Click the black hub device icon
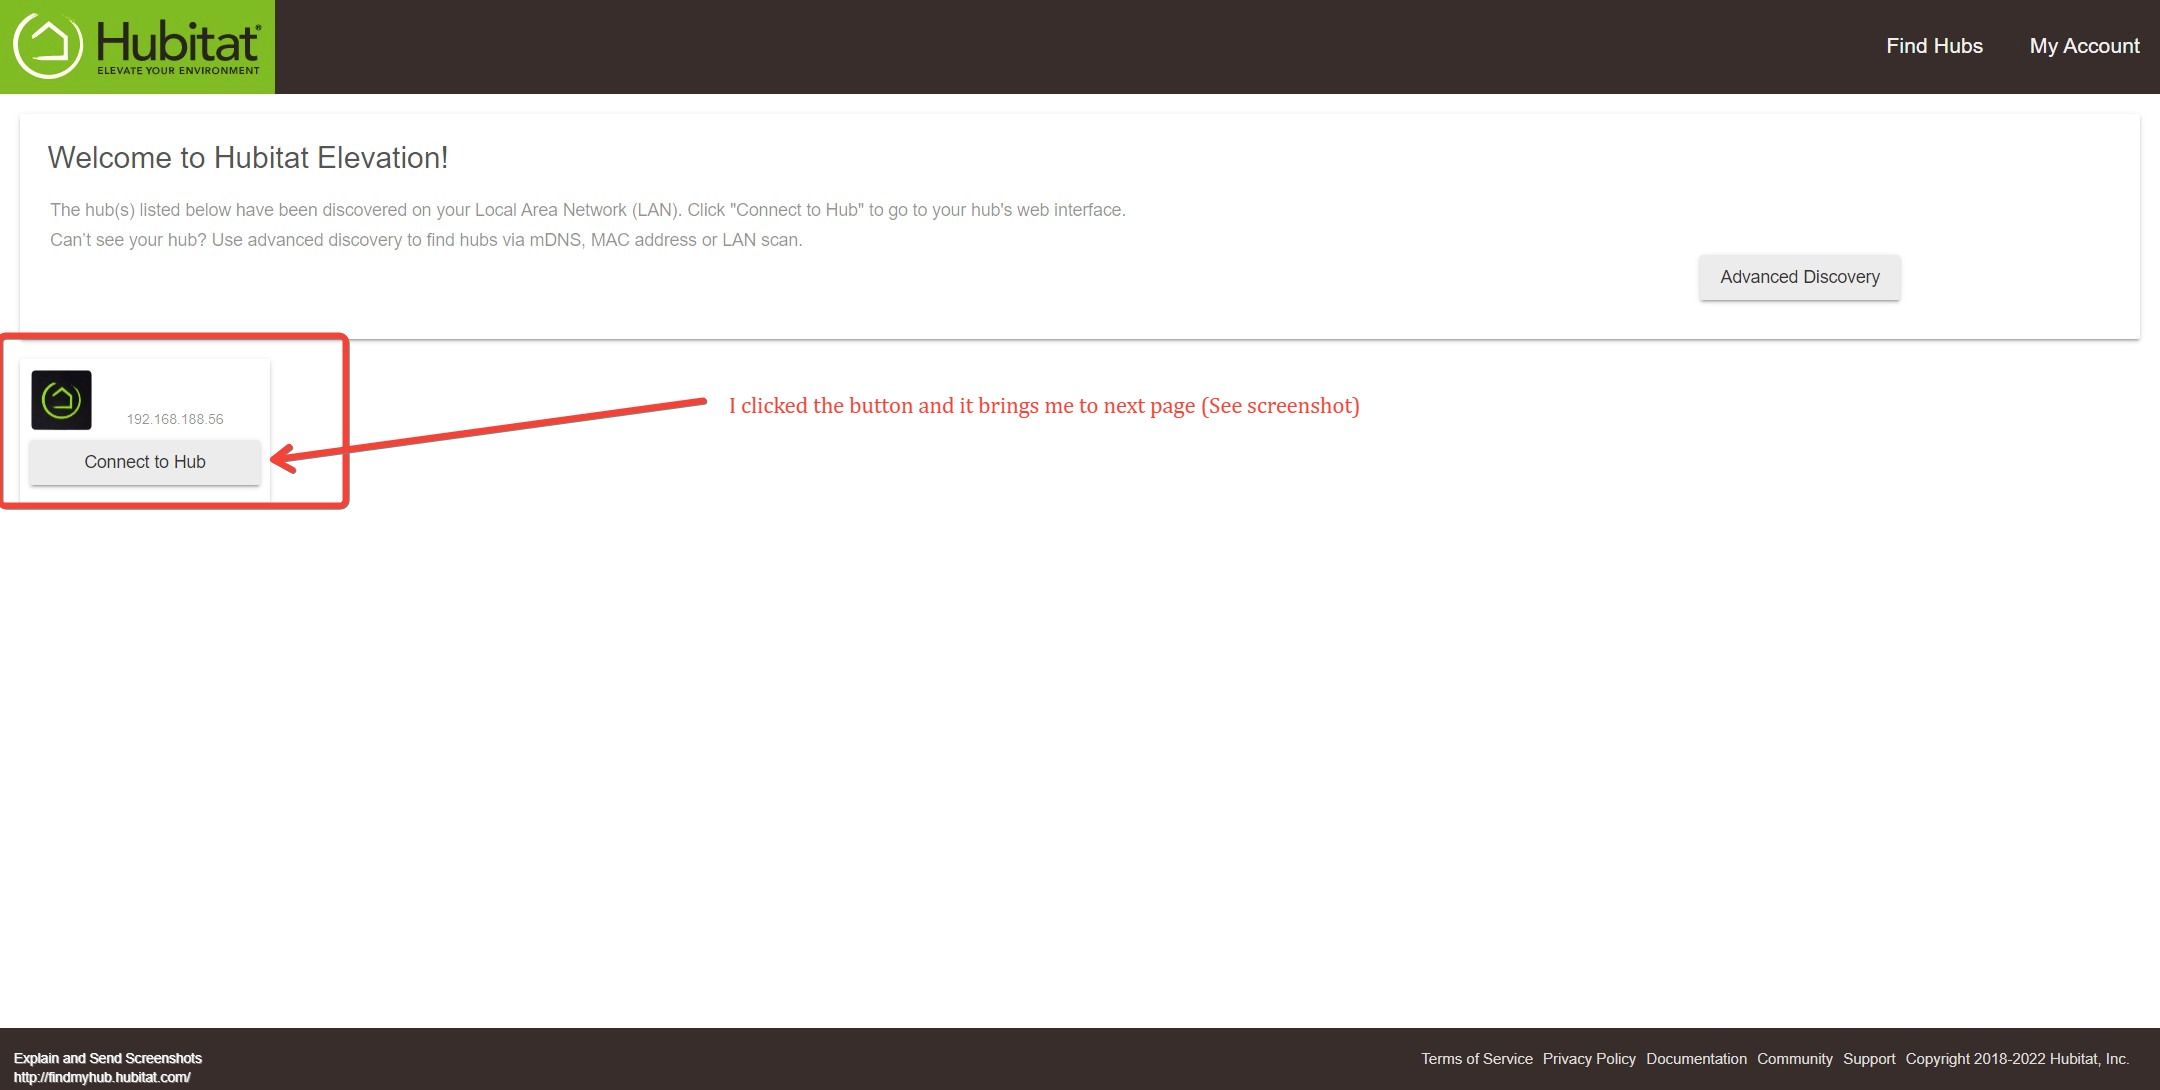This screenshot has height=1090, width=2160. coord(61,400)
